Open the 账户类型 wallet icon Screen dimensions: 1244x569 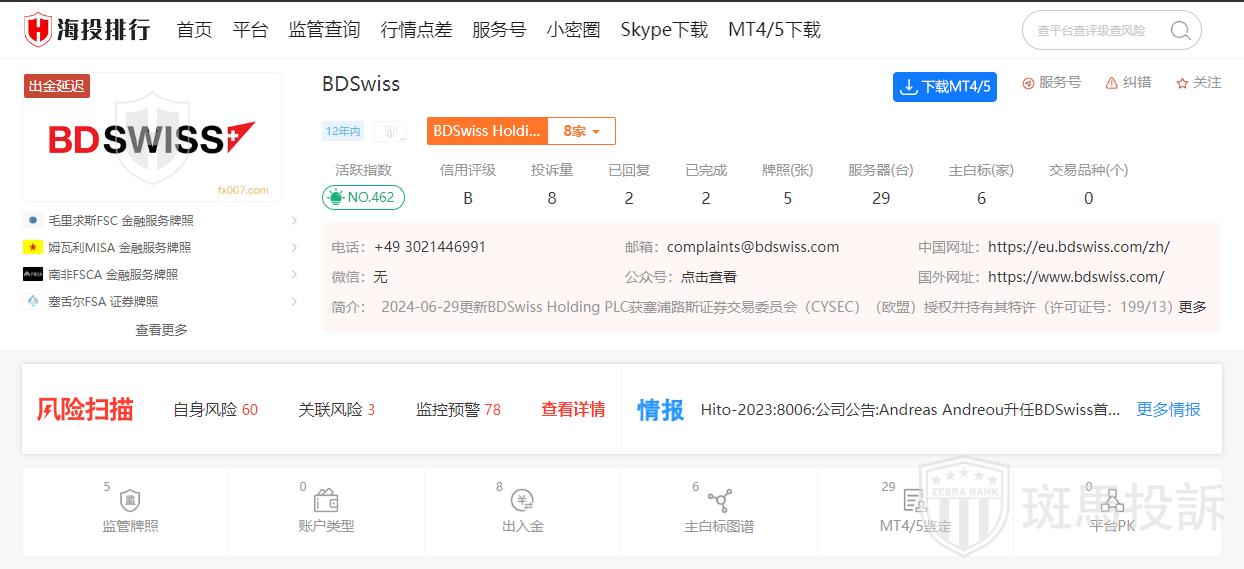coord(326,501)
